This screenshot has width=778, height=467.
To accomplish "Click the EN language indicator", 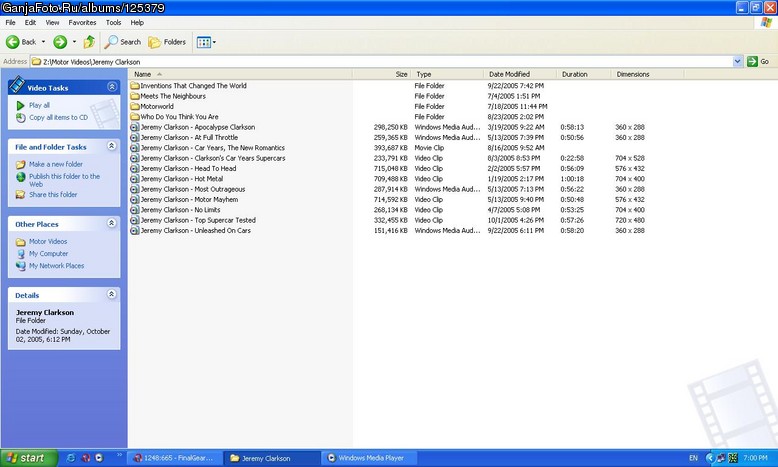I will [694, 458].
